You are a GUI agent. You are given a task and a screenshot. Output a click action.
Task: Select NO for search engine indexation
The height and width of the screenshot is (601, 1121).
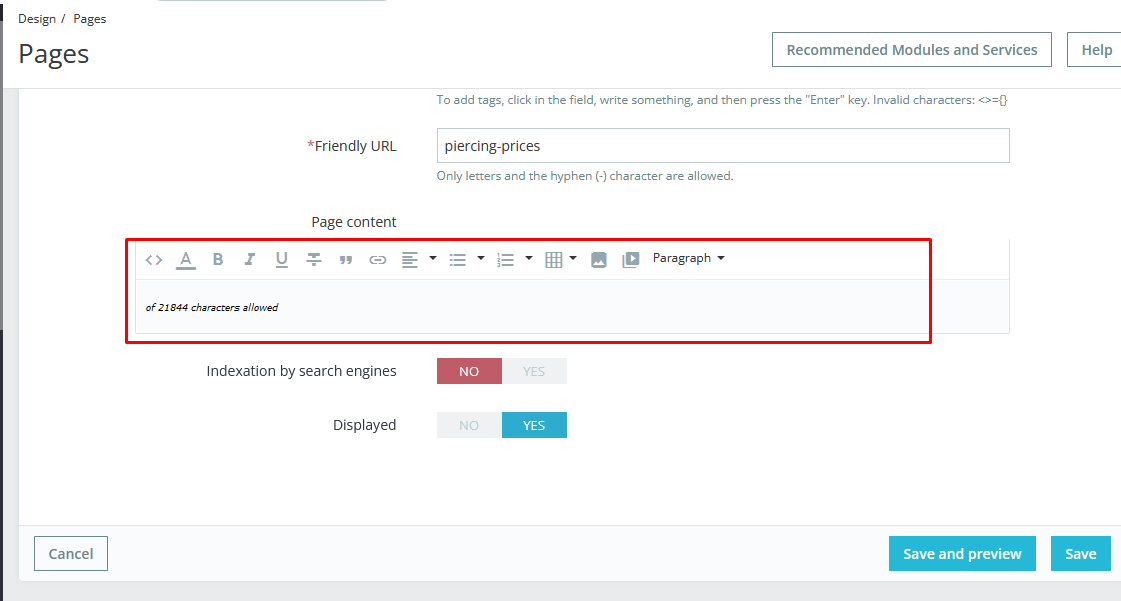(x=469, y=372)
